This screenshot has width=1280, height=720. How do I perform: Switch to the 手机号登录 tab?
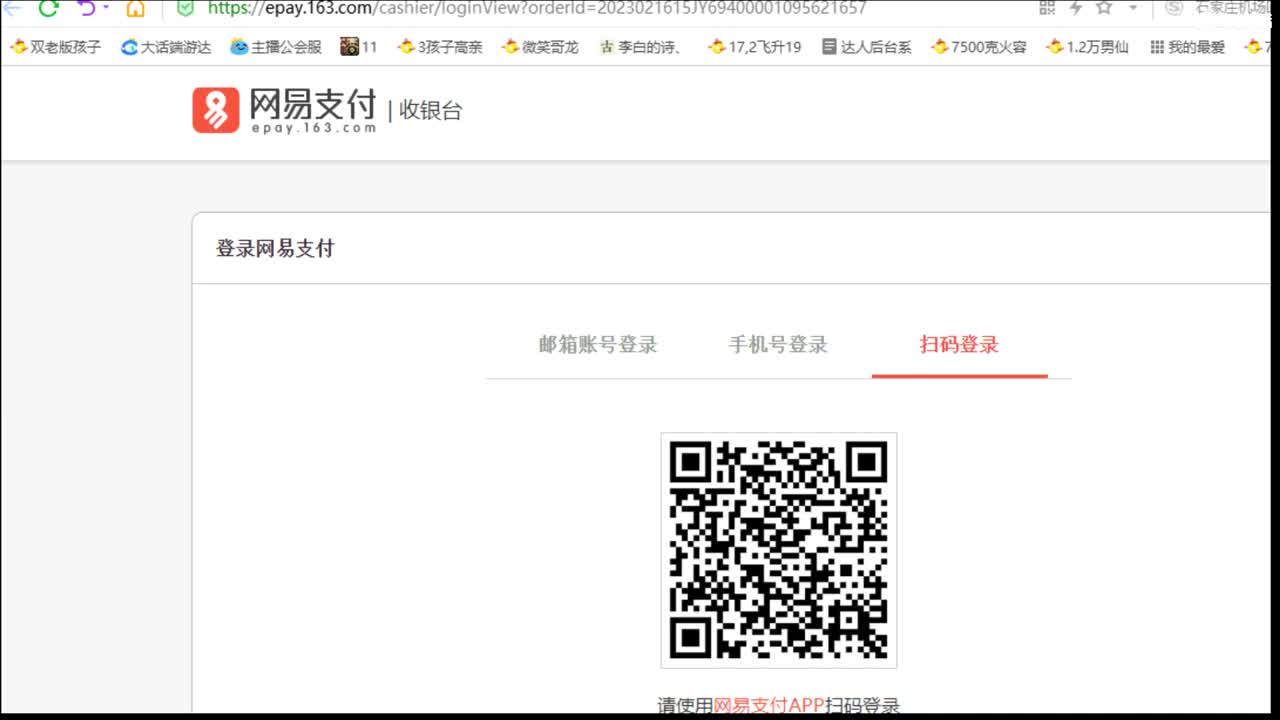[778, 345]
